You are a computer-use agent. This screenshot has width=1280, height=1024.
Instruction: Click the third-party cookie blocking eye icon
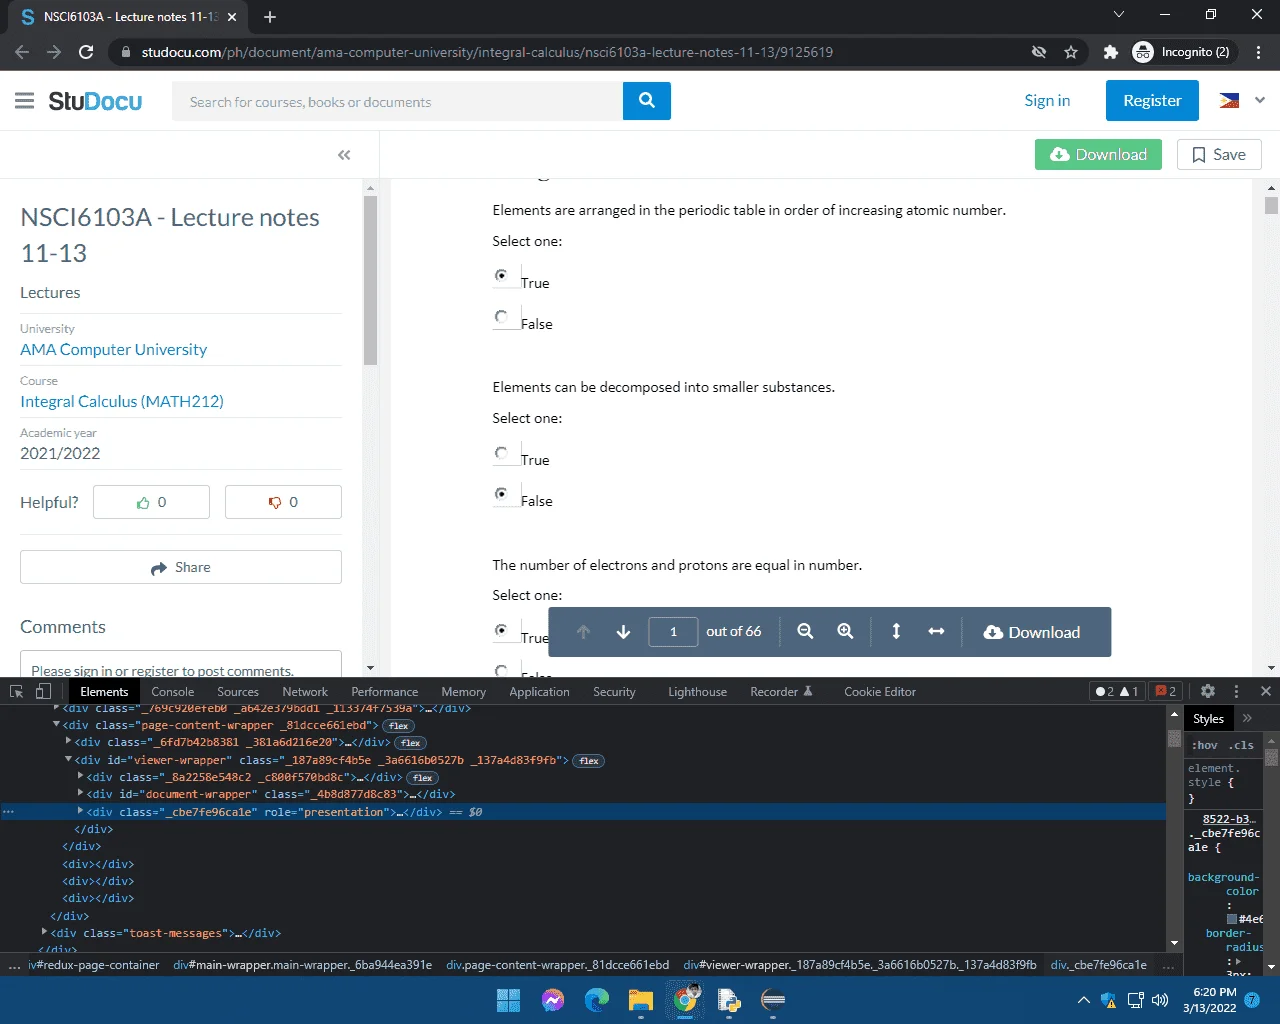point(1039,52)
